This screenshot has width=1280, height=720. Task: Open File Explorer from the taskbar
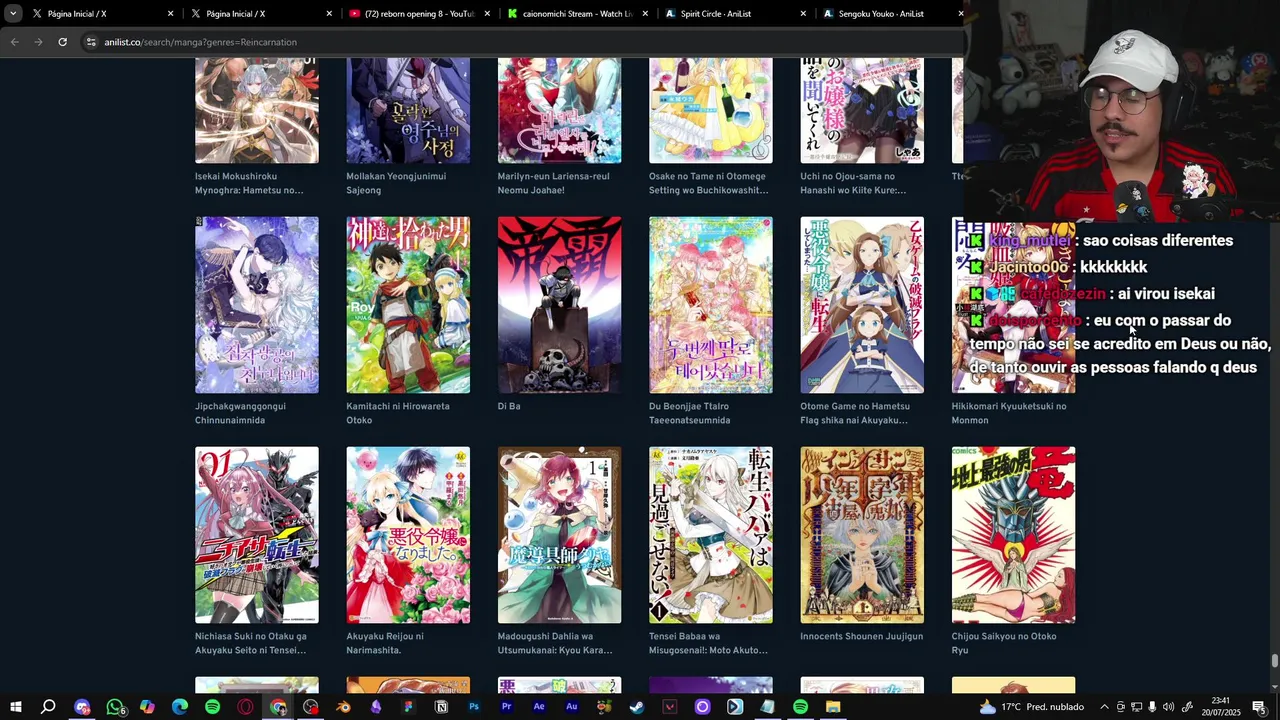833,707
